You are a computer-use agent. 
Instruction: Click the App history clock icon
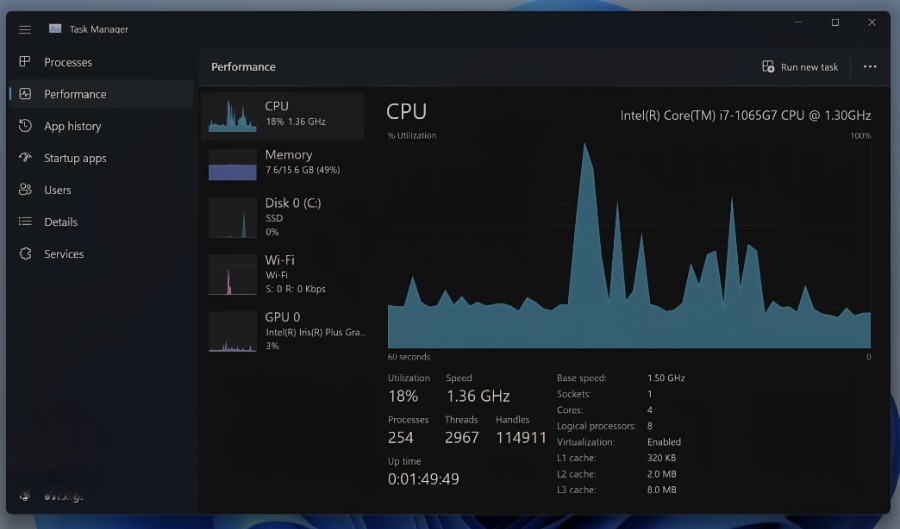tap(25, 126)
